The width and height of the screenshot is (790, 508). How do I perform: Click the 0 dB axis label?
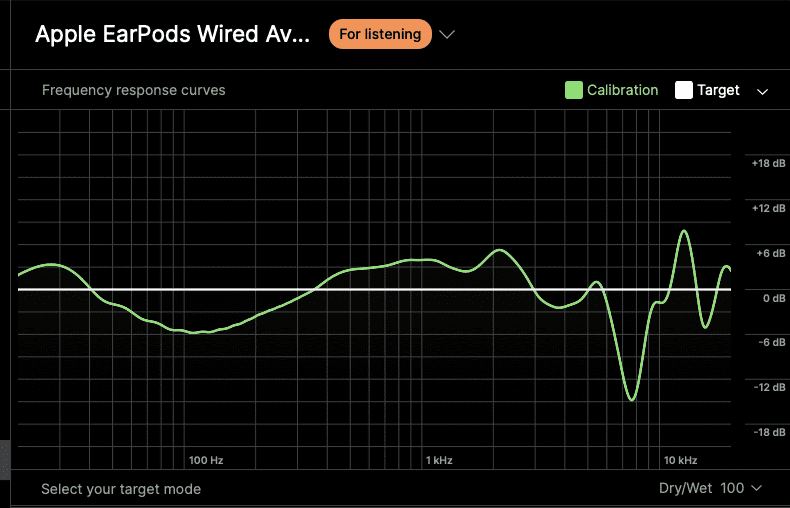point(774,298)
